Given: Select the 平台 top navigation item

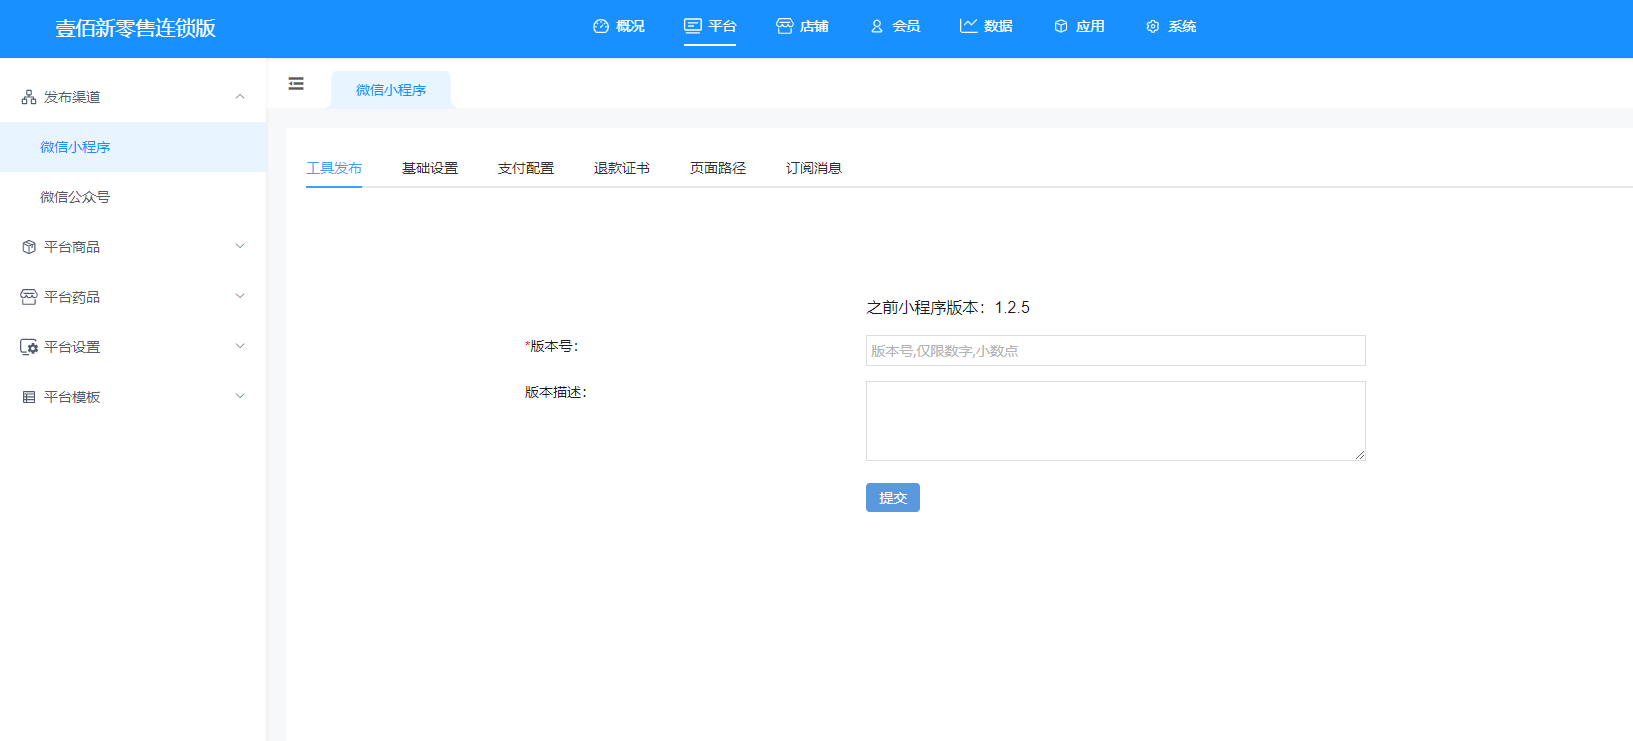Looking at the screenshot, I should coord(710,26).
